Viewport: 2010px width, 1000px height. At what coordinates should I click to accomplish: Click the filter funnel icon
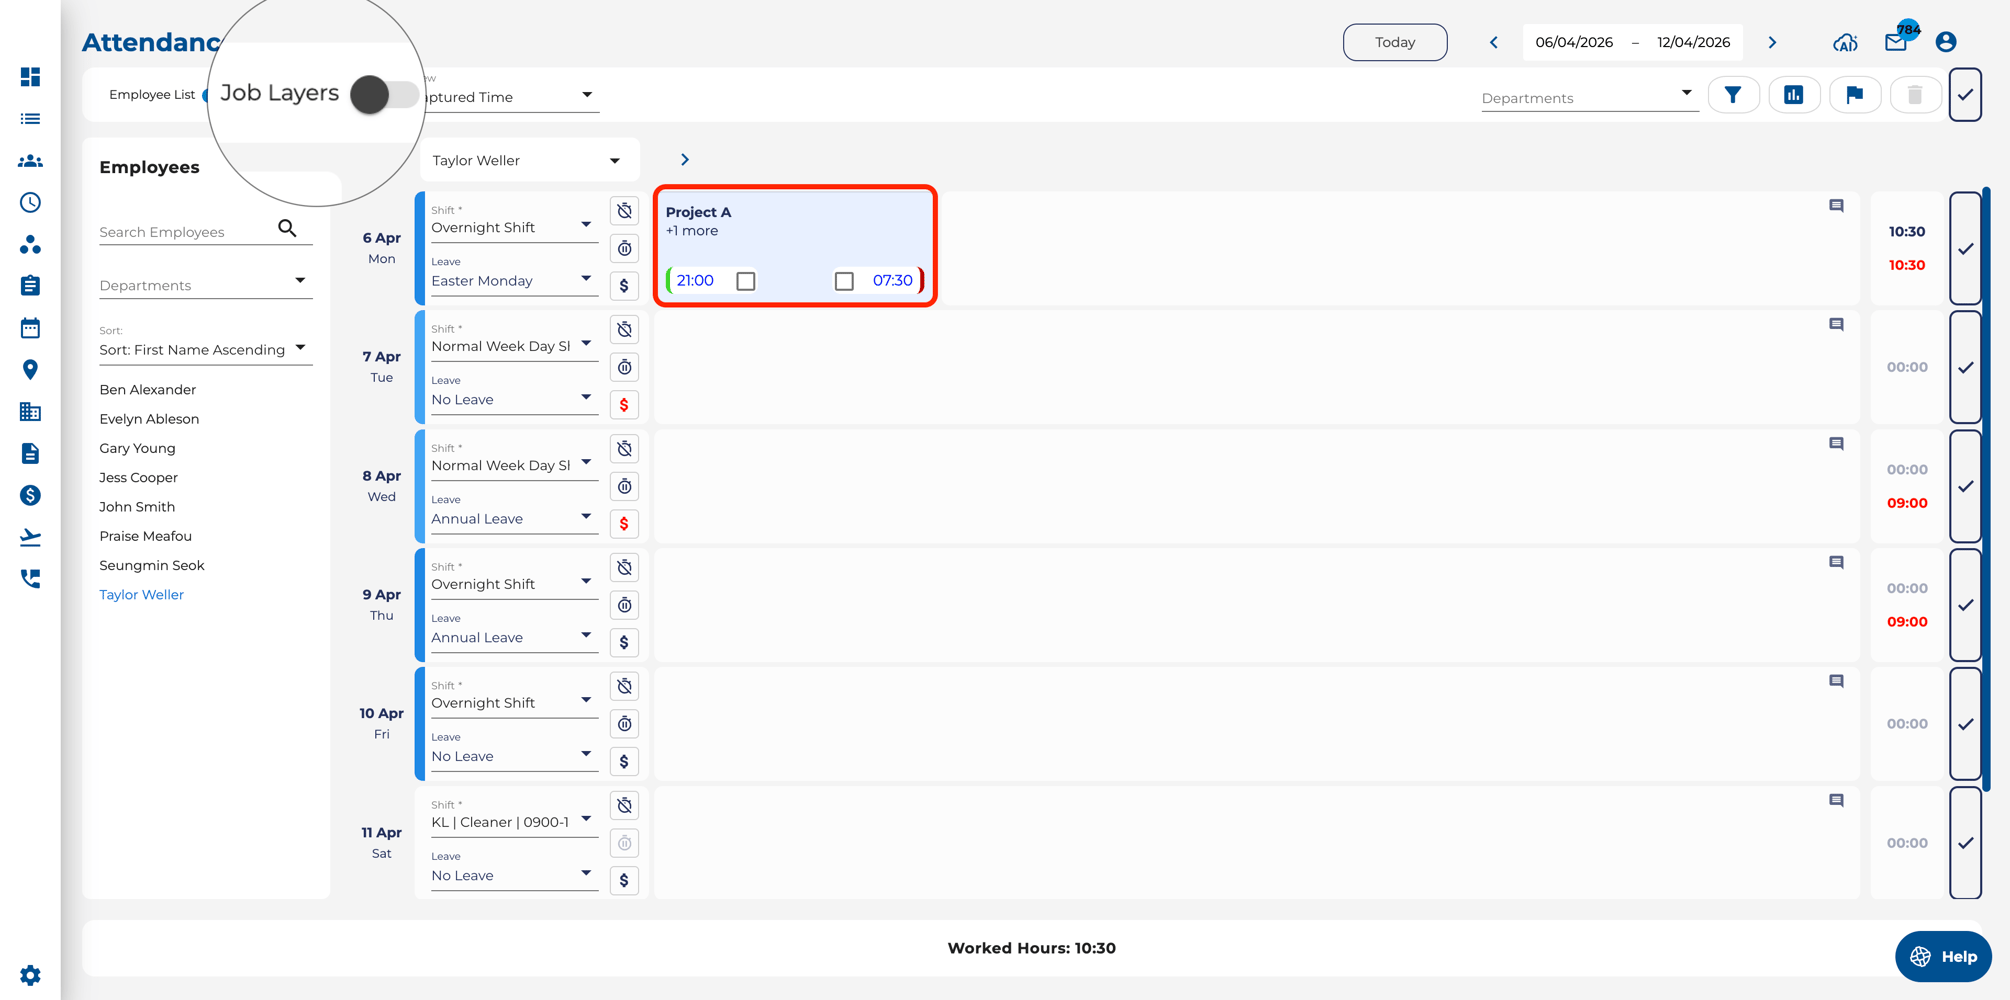[1733, 95]
